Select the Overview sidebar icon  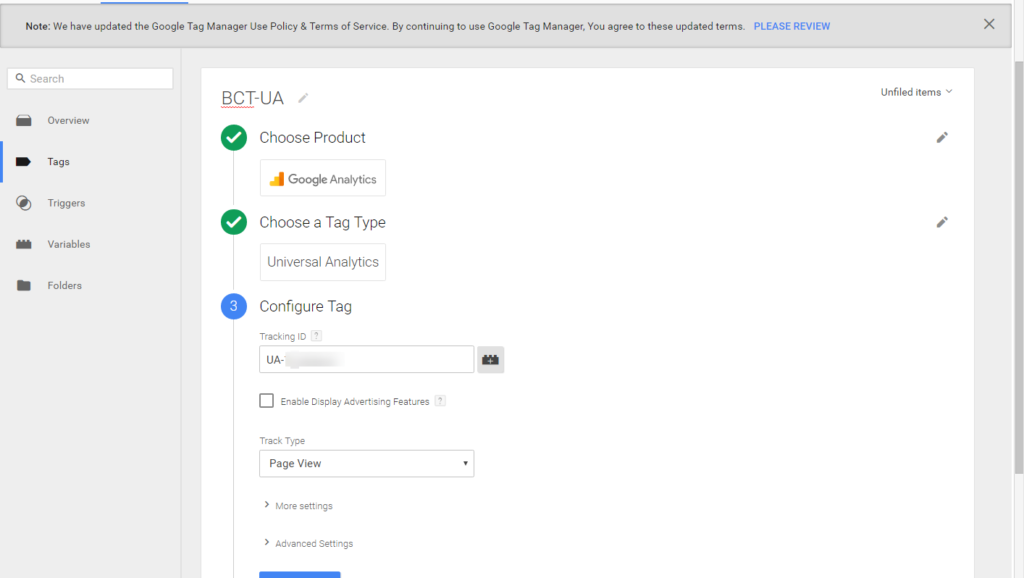pyautogui.click(x=24, y=119)
